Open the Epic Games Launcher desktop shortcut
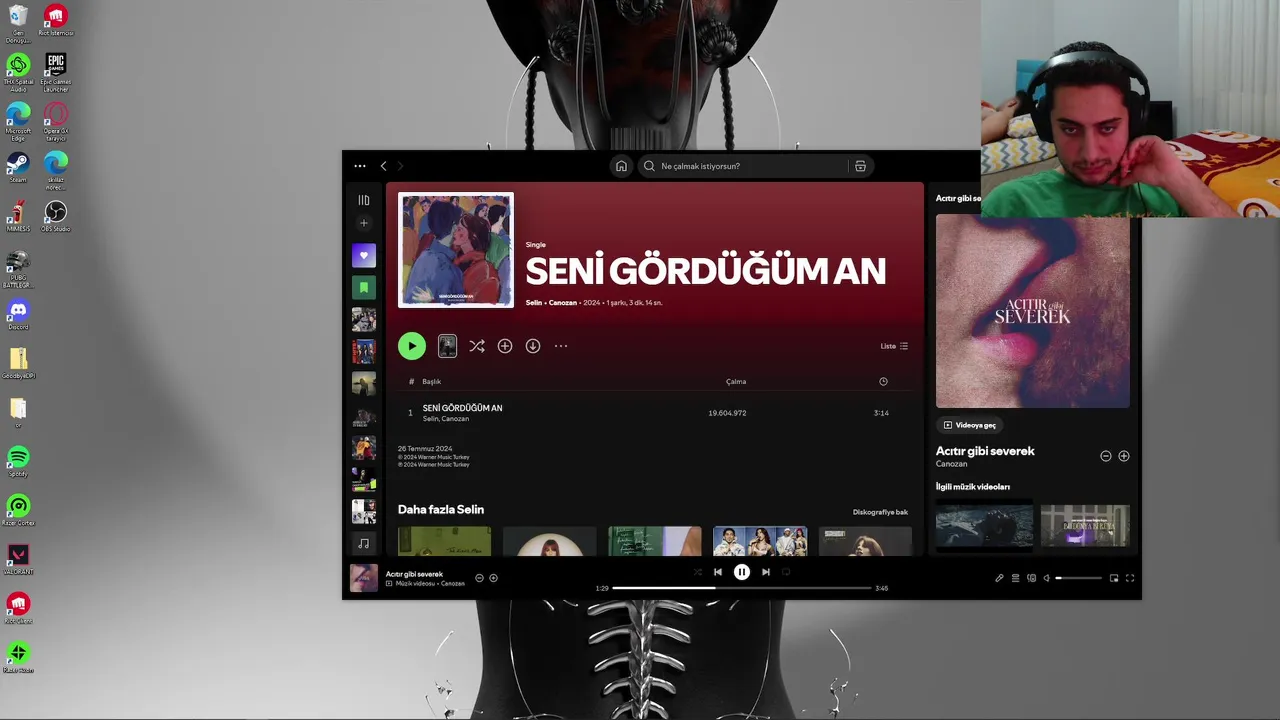1280x720 pixels. tap(56, 72)
